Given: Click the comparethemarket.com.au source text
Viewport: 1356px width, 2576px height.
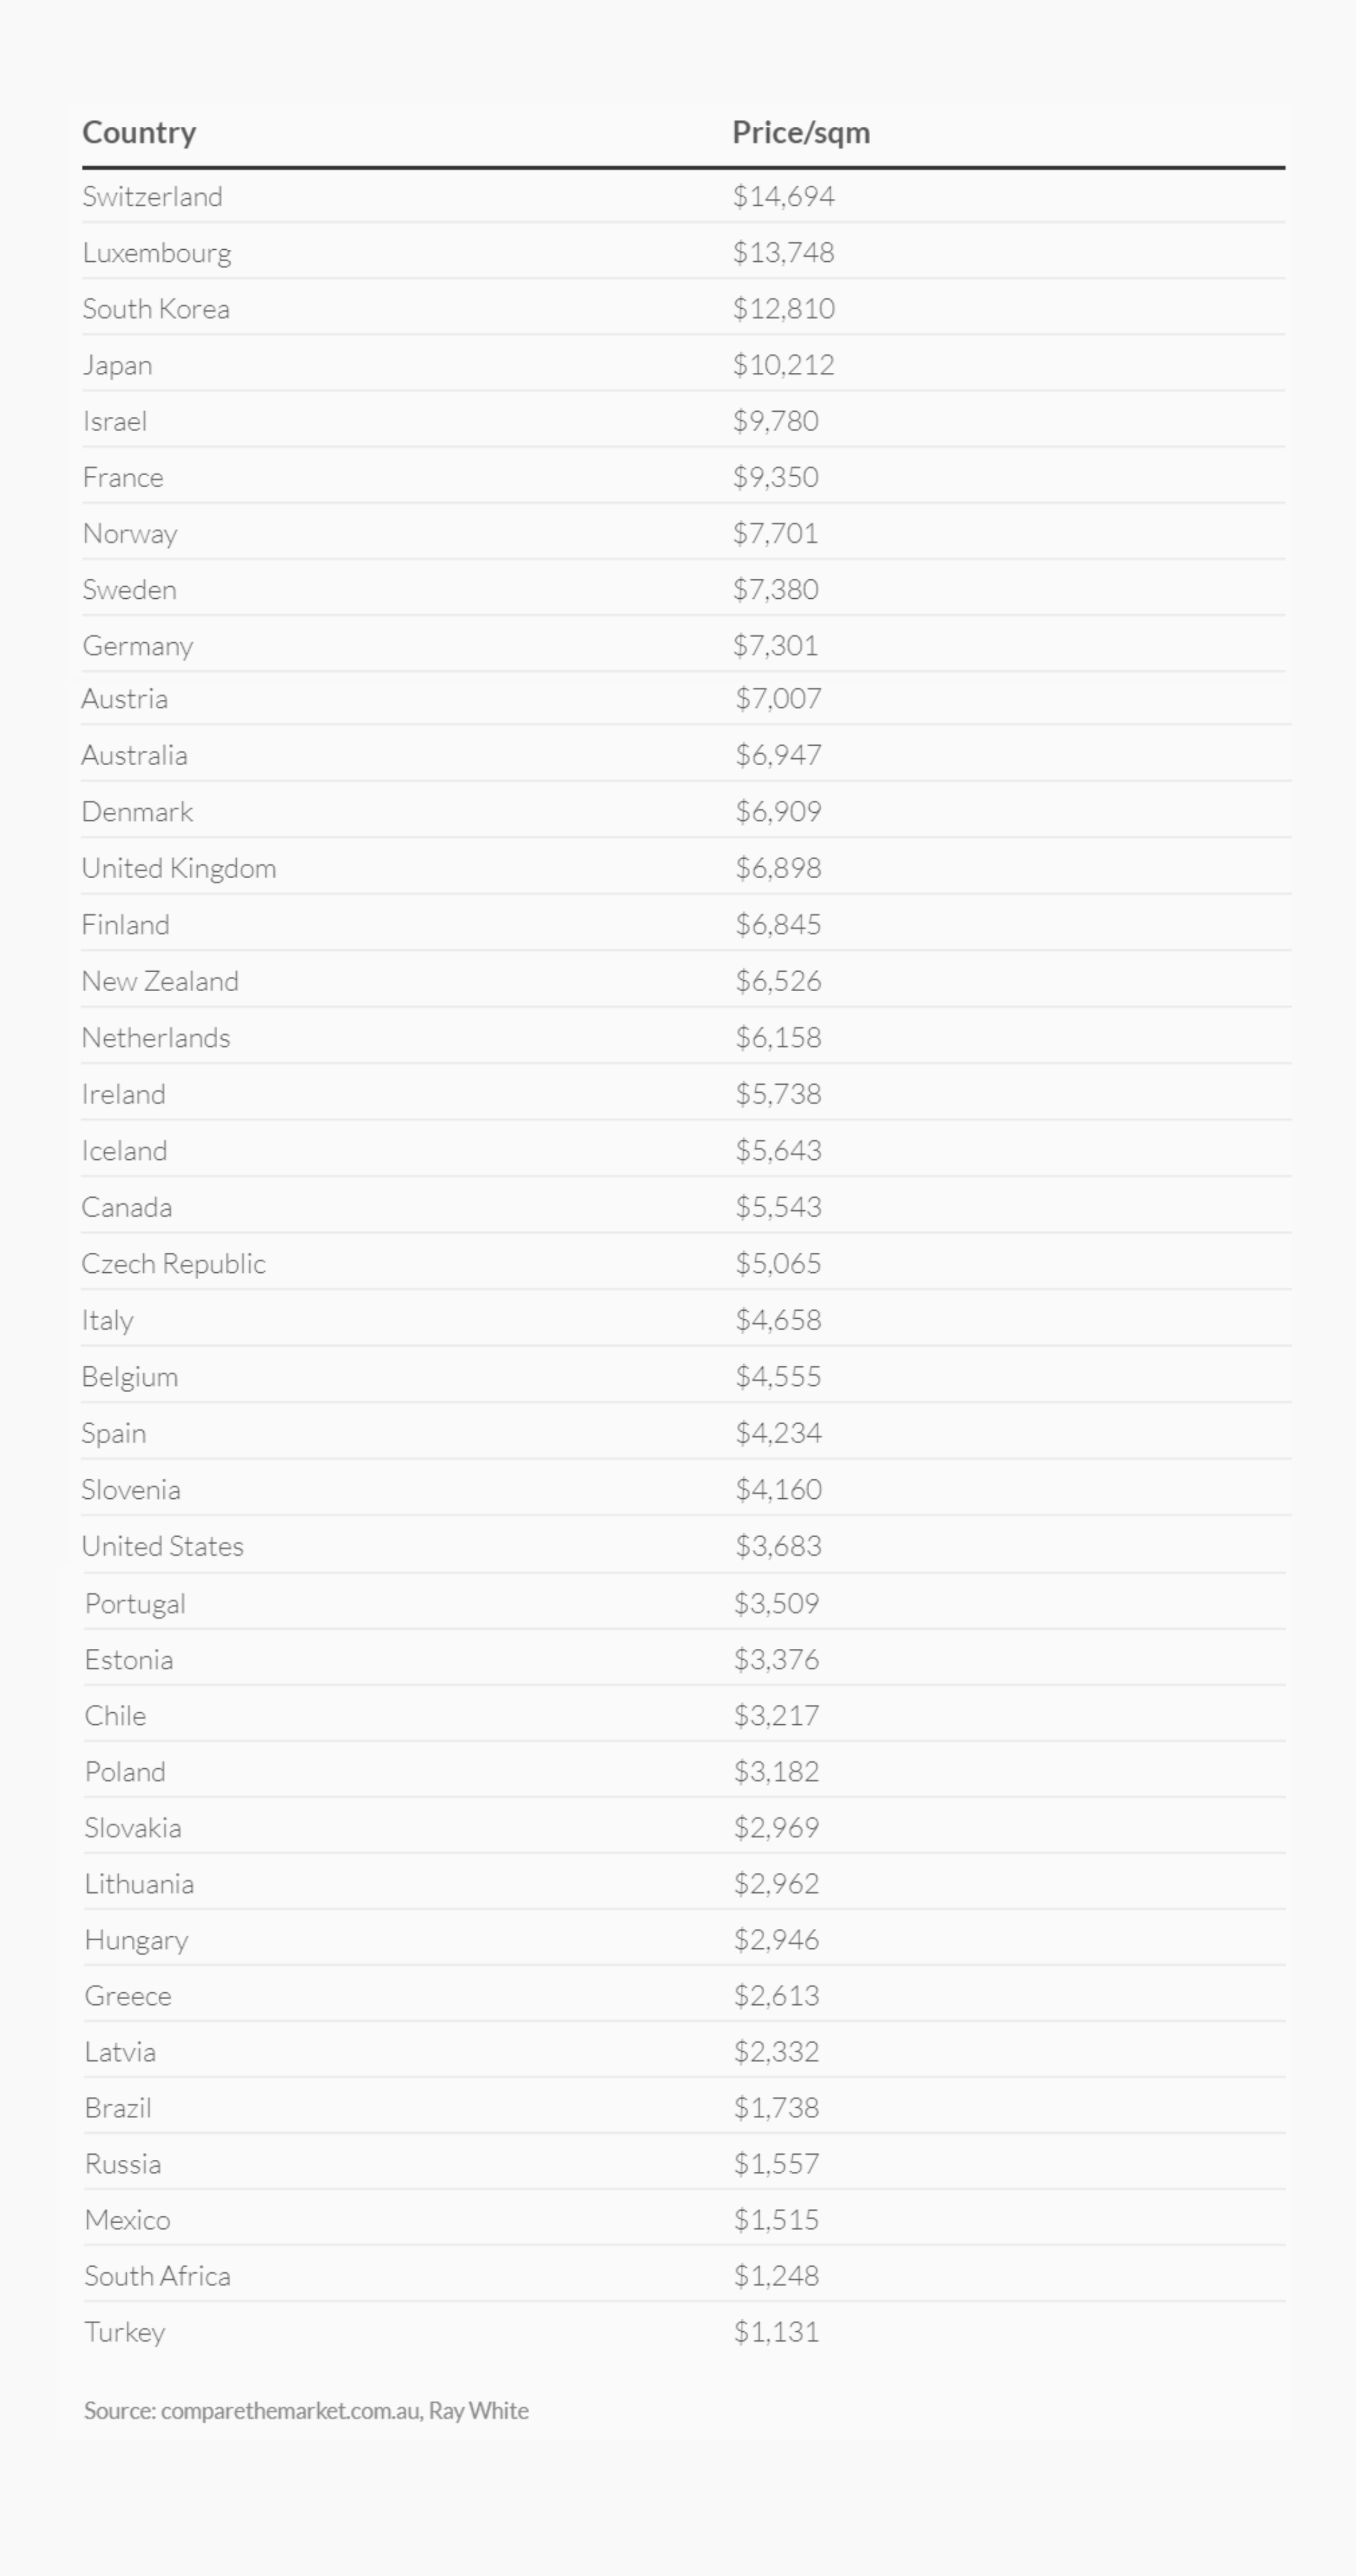Looking at the screenshot, I should [x=290, y=2411].
